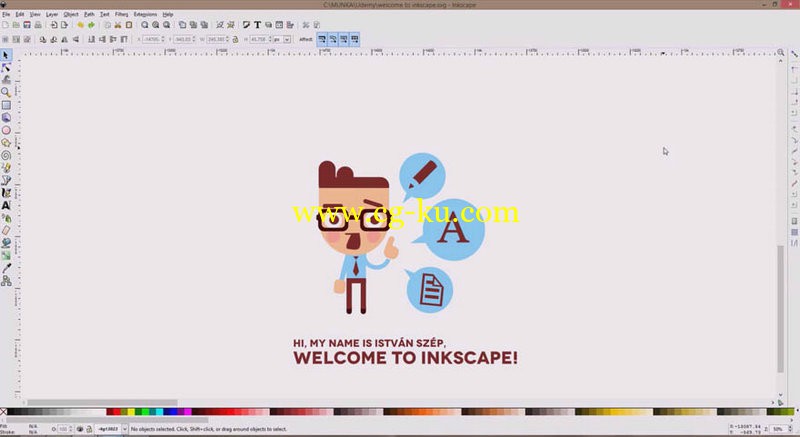Viewport: 800px width, 437px height.
Task: Click the no-color X swatch
Action: coord(4,412)
